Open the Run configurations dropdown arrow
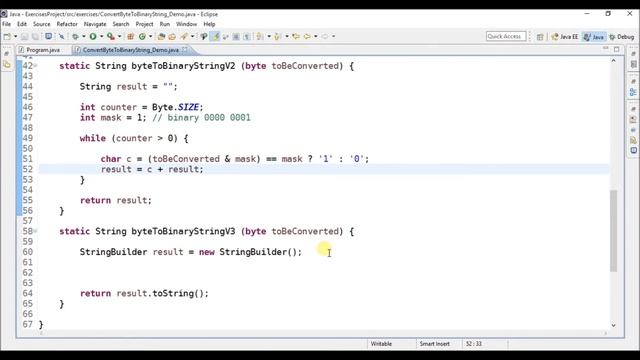This screenshot has width=640, height=360. 102,36
